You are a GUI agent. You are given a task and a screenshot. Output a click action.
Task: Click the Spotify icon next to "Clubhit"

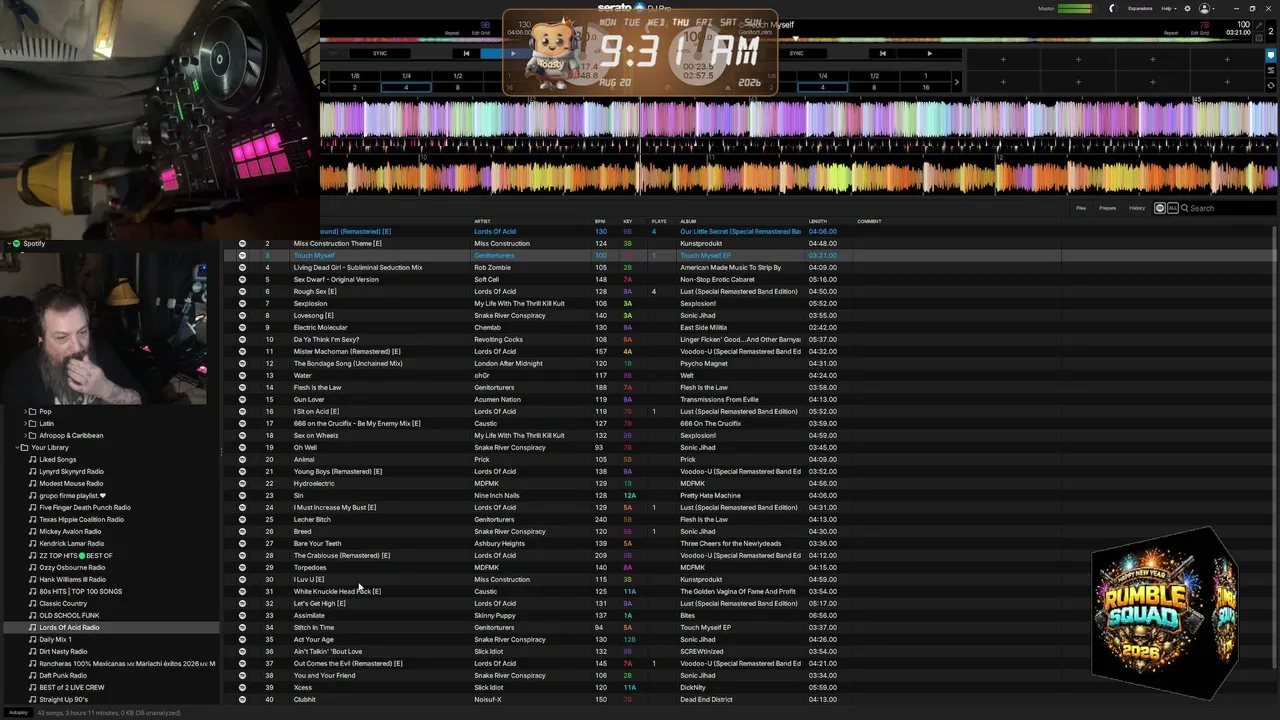pos(242,699)
